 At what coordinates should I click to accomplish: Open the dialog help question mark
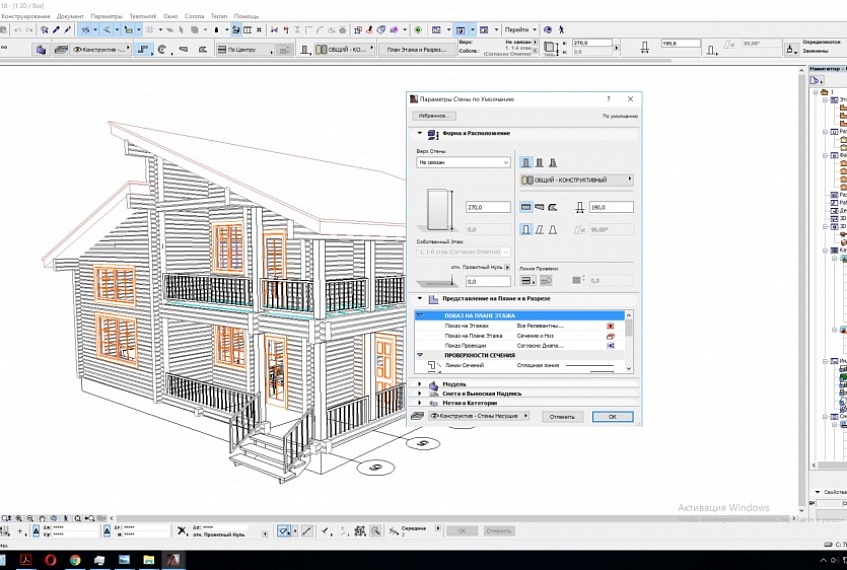[x=608, y=99]
